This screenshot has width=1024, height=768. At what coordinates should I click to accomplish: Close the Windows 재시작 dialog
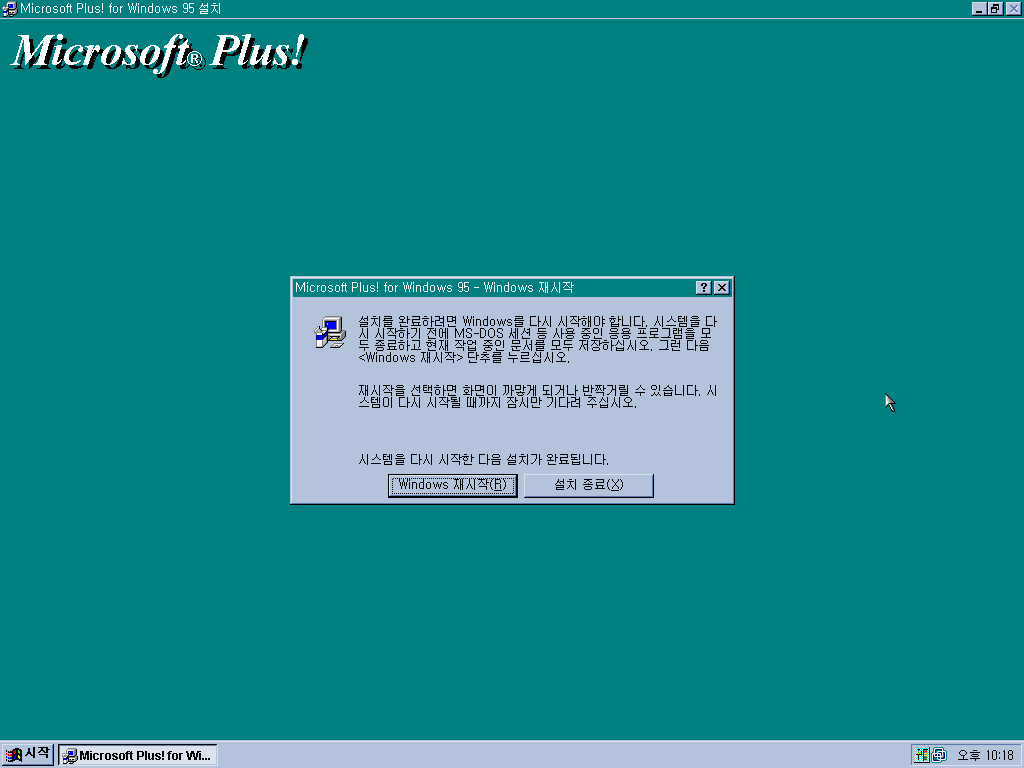[x=722, y=288]
